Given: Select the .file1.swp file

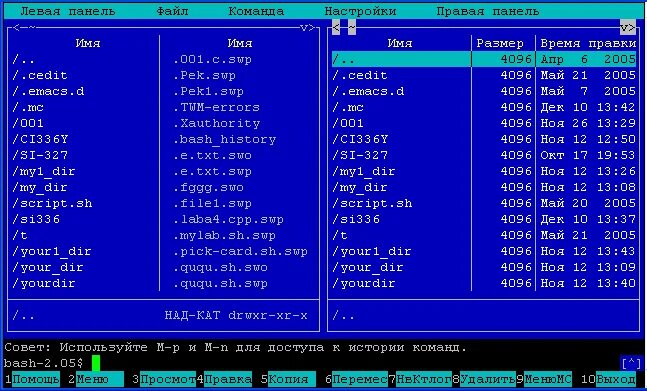Looking at the screenshot, I should 212,204.
